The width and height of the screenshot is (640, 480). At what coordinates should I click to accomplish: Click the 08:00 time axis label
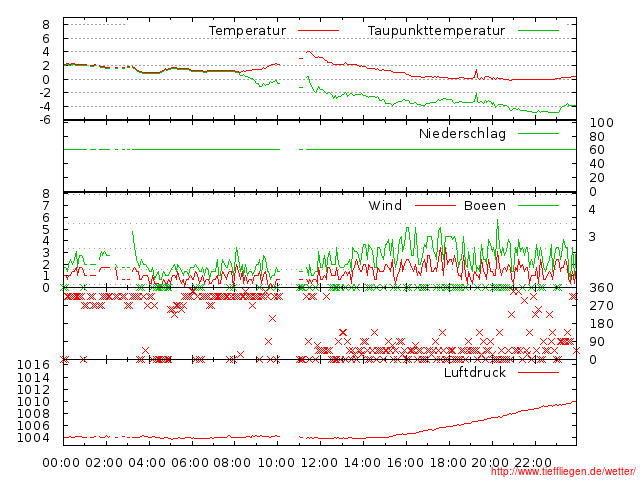point(232,463)
